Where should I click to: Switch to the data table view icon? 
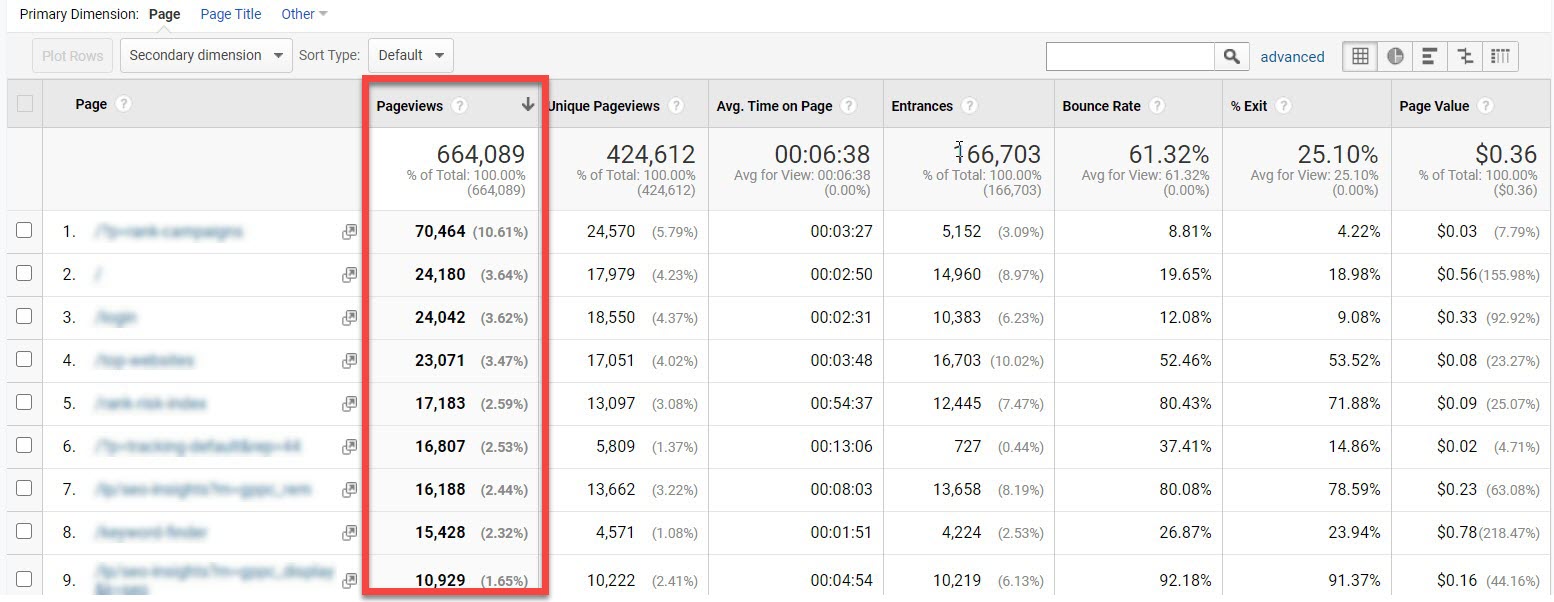(x=1360, y=57)
